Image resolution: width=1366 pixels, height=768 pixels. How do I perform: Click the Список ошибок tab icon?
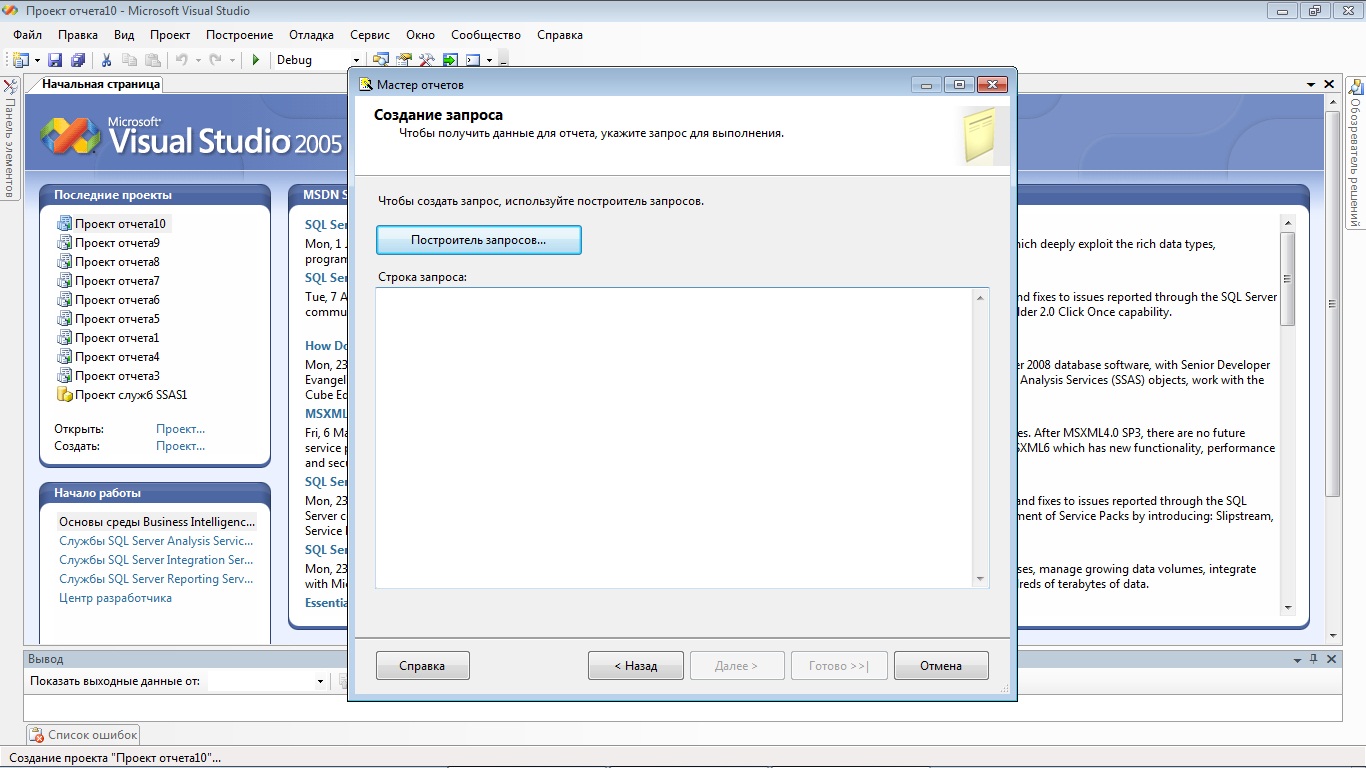[x=37, y=735]
